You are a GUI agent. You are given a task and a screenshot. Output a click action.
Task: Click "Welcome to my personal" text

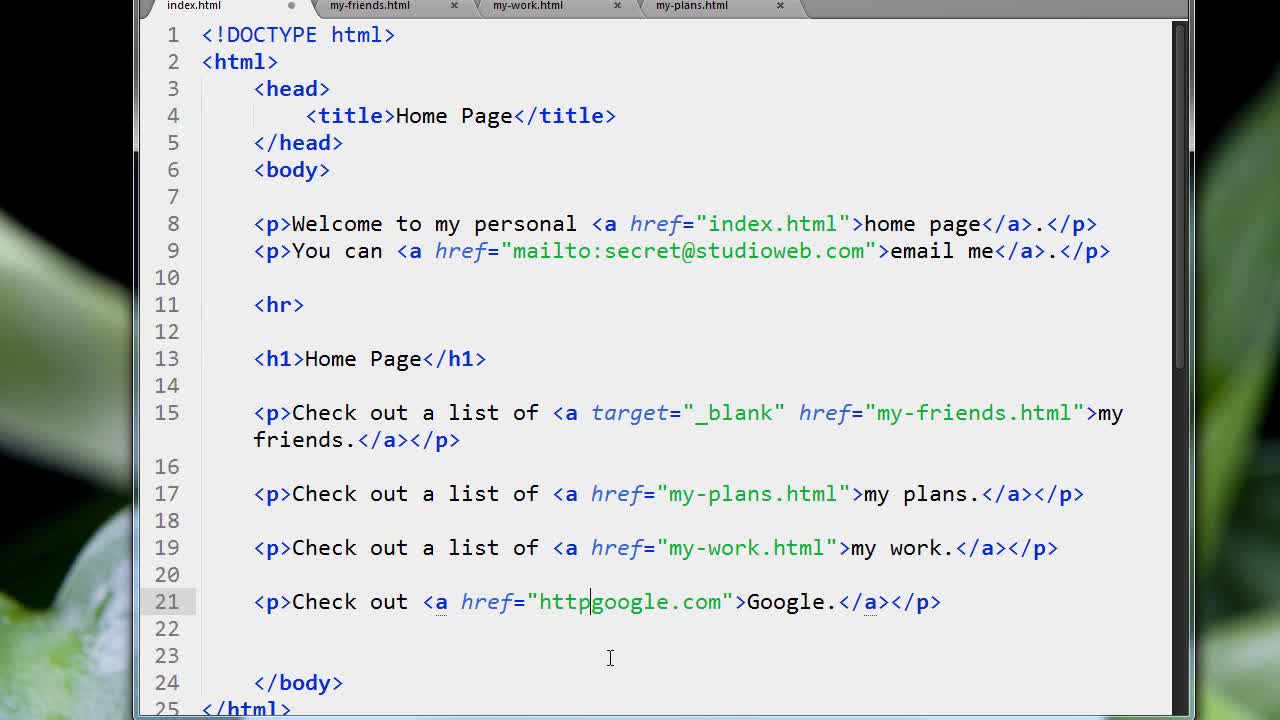click(x=434, y=224)
